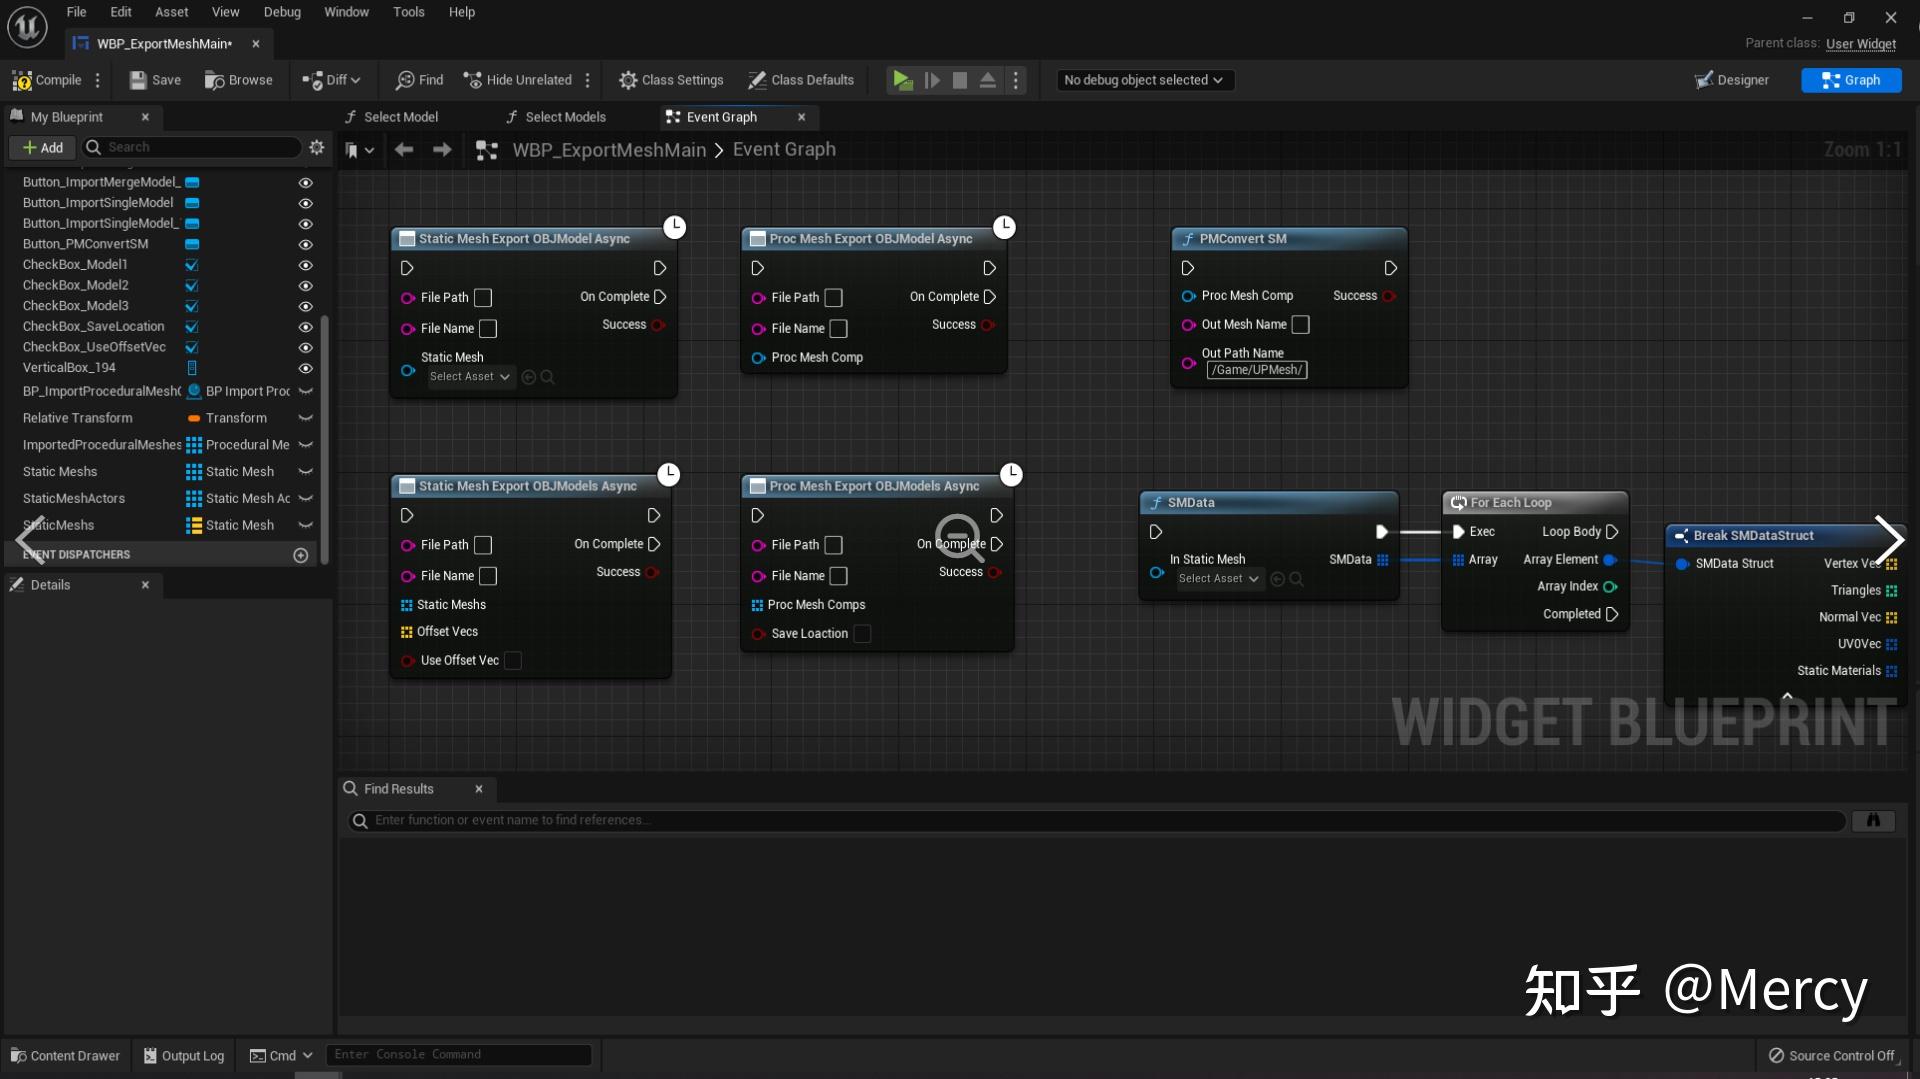Switch to Designer view
Viewport: 1920px width, 1079px height.
click(x=1731, y=80)
